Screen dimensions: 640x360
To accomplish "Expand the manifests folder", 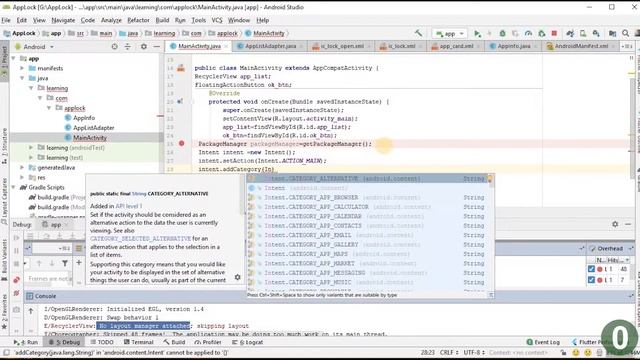I will pyautogui.click(x=22, y=68).
